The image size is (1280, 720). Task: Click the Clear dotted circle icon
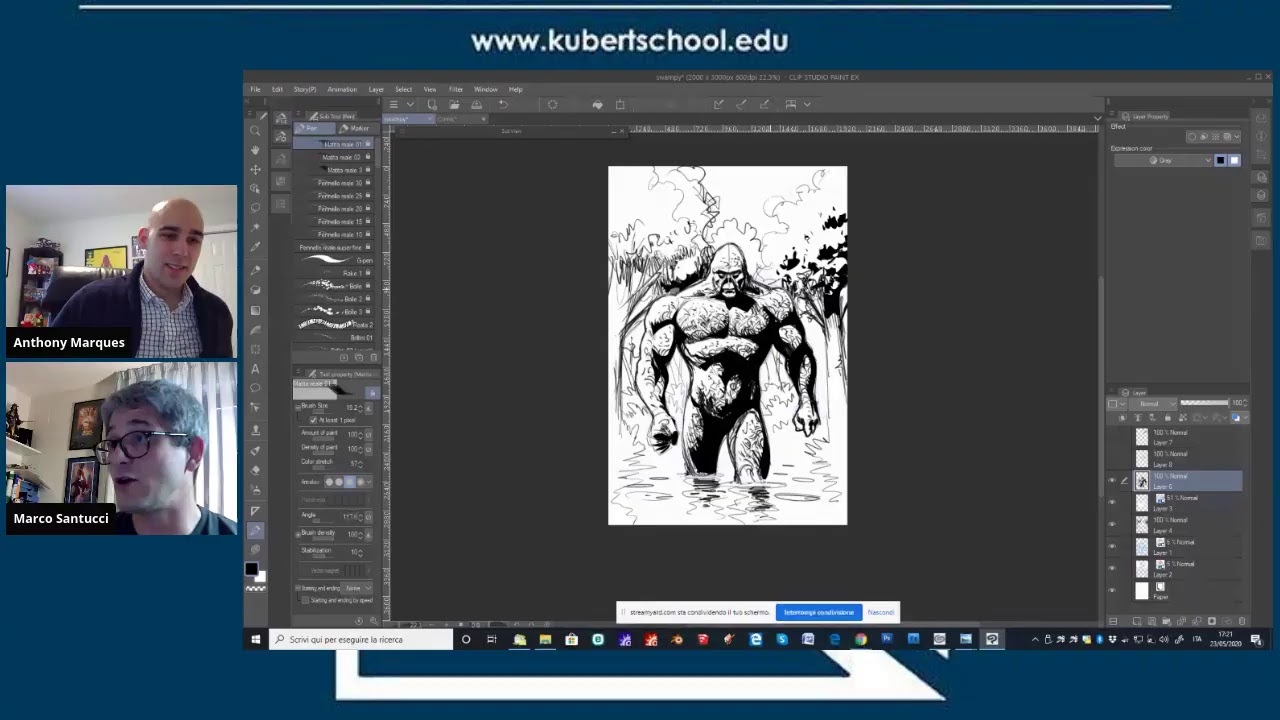point(552,105)
